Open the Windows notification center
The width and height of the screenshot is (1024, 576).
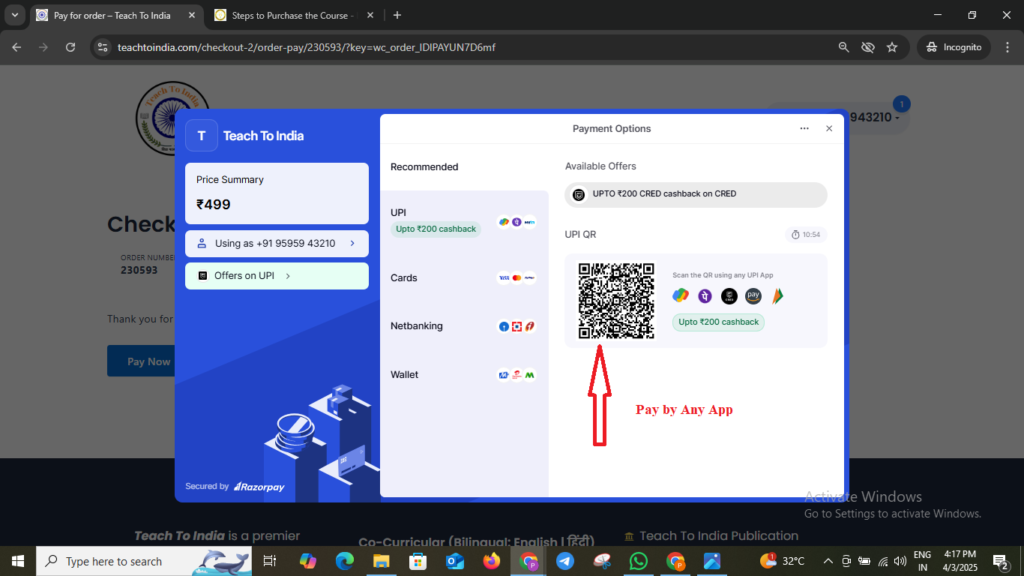tap(1001, 561)
